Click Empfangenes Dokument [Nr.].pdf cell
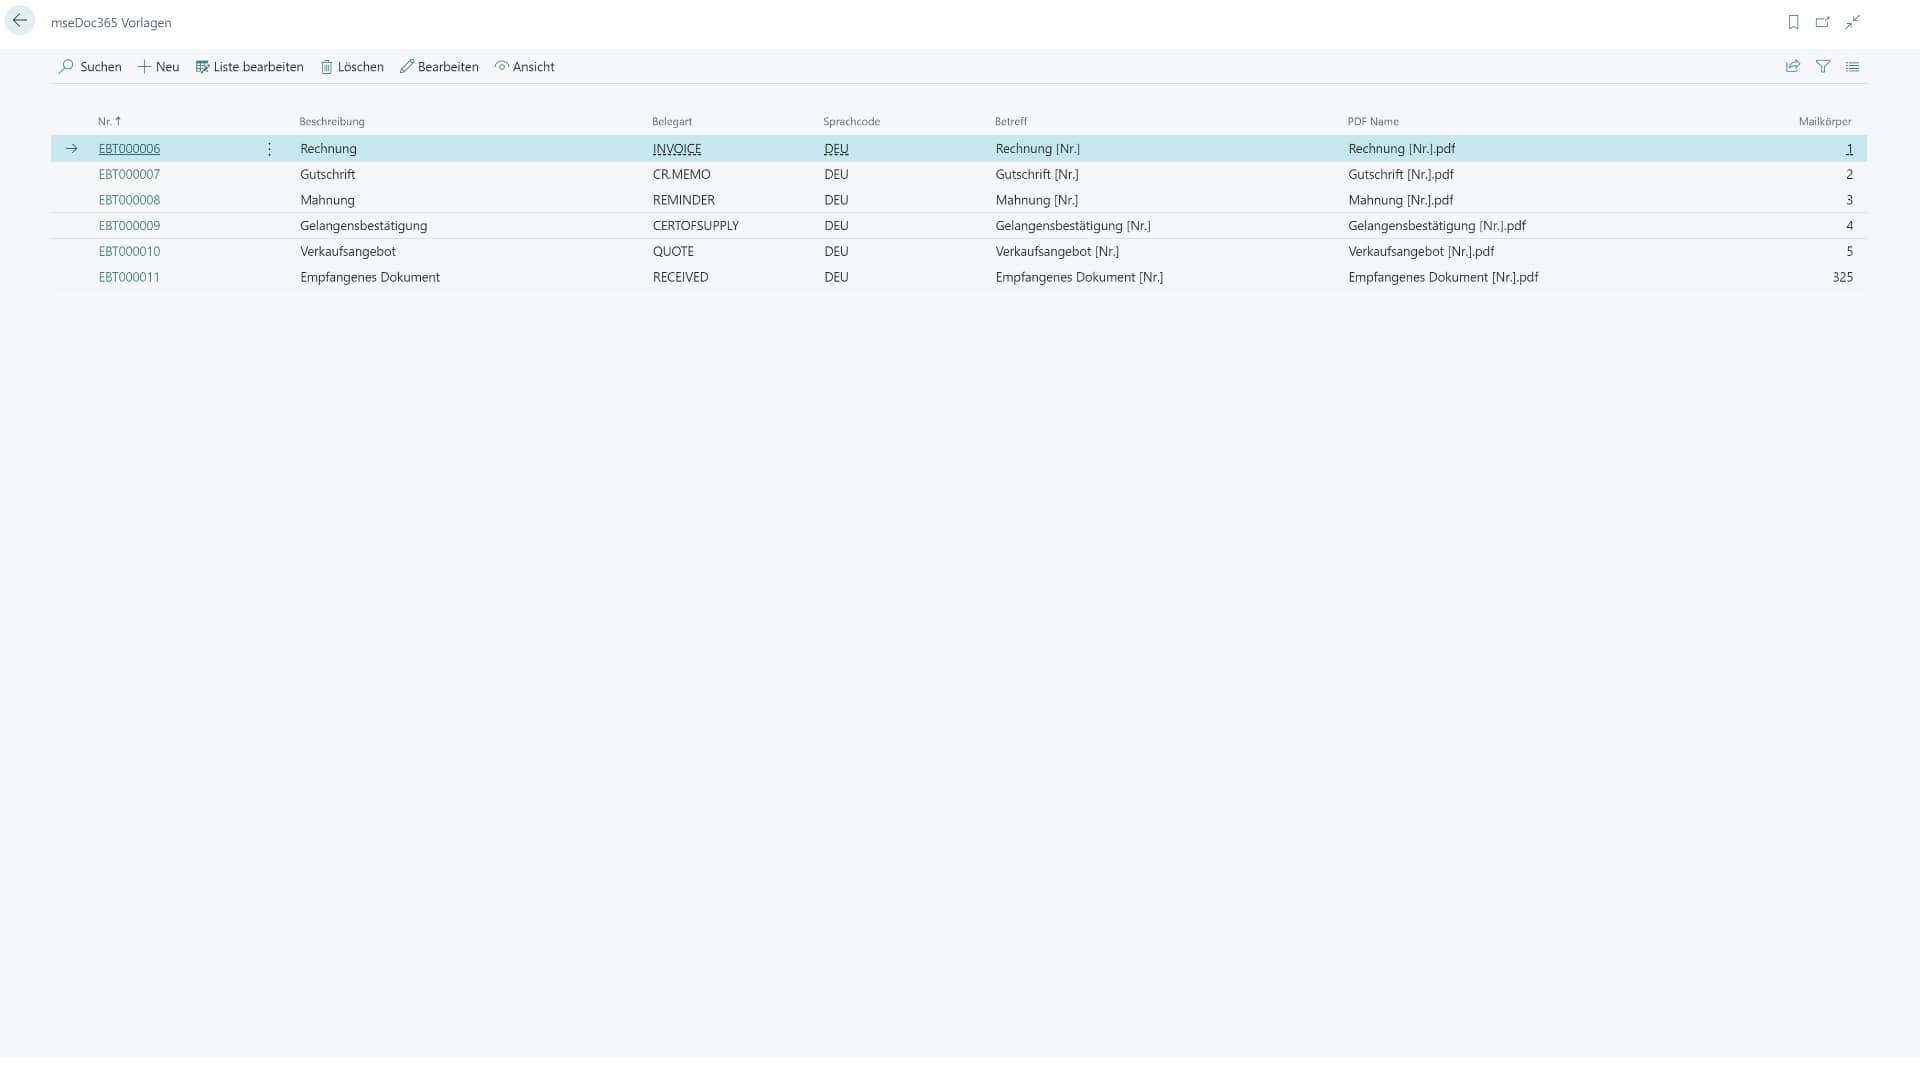Image resolution: width=1920 pixels, height=1080 pixels. coord(1443,278)
